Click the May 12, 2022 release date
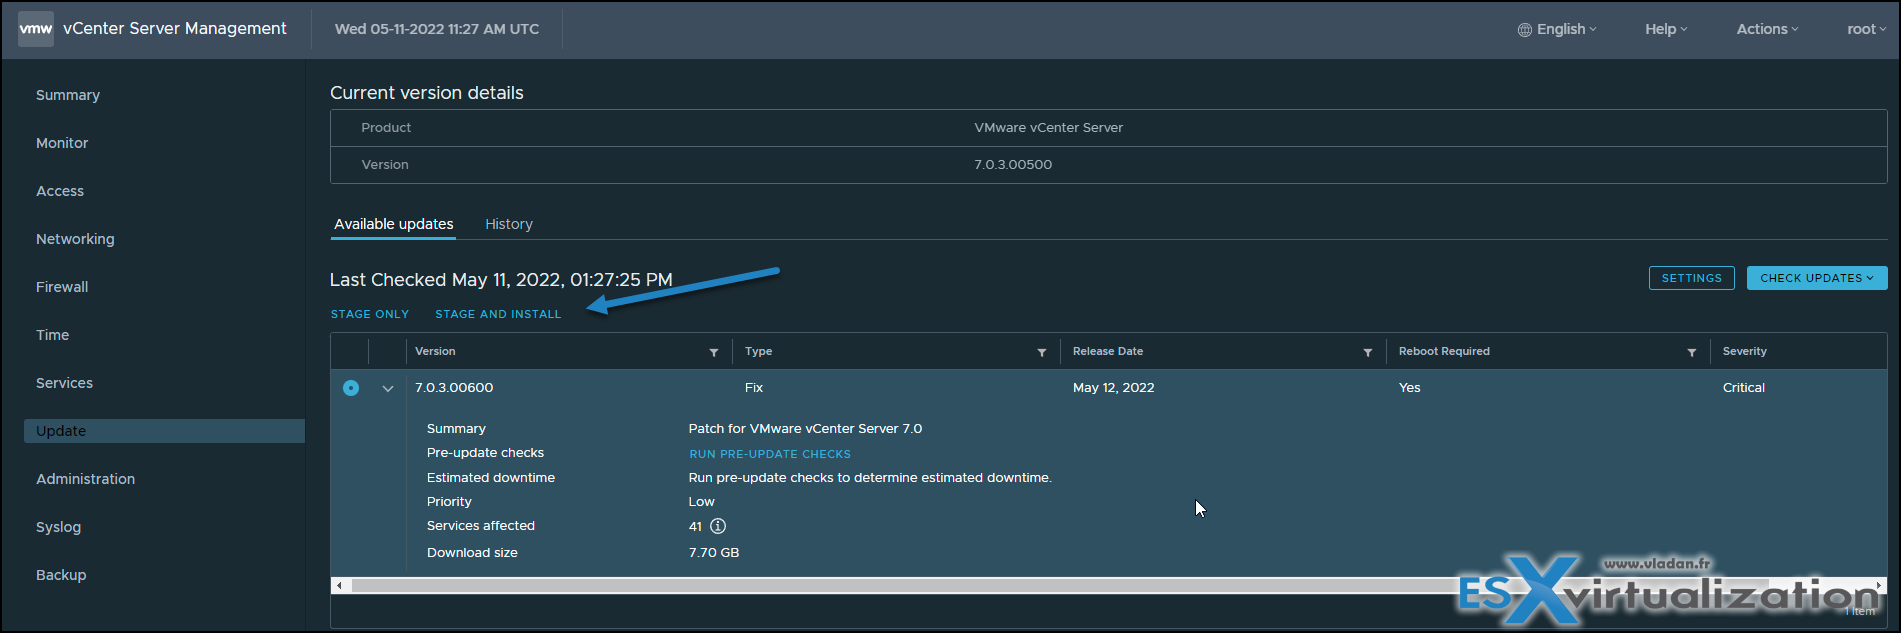This screenshot has height=633, width=1901. pyautogui.click(x=1114, y=388)
